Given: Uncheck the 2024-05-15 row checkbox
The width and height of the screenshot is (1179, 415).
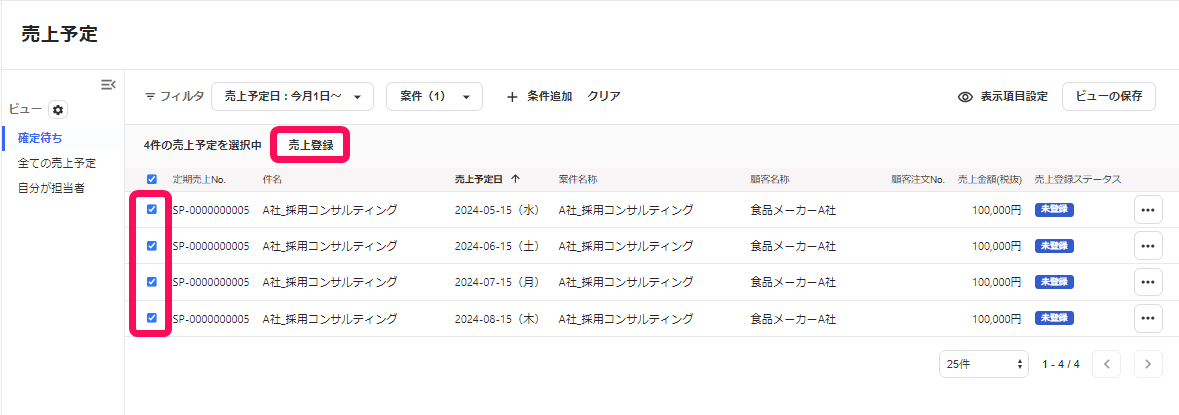Looking at the screenshot, I should click(152, 209).
